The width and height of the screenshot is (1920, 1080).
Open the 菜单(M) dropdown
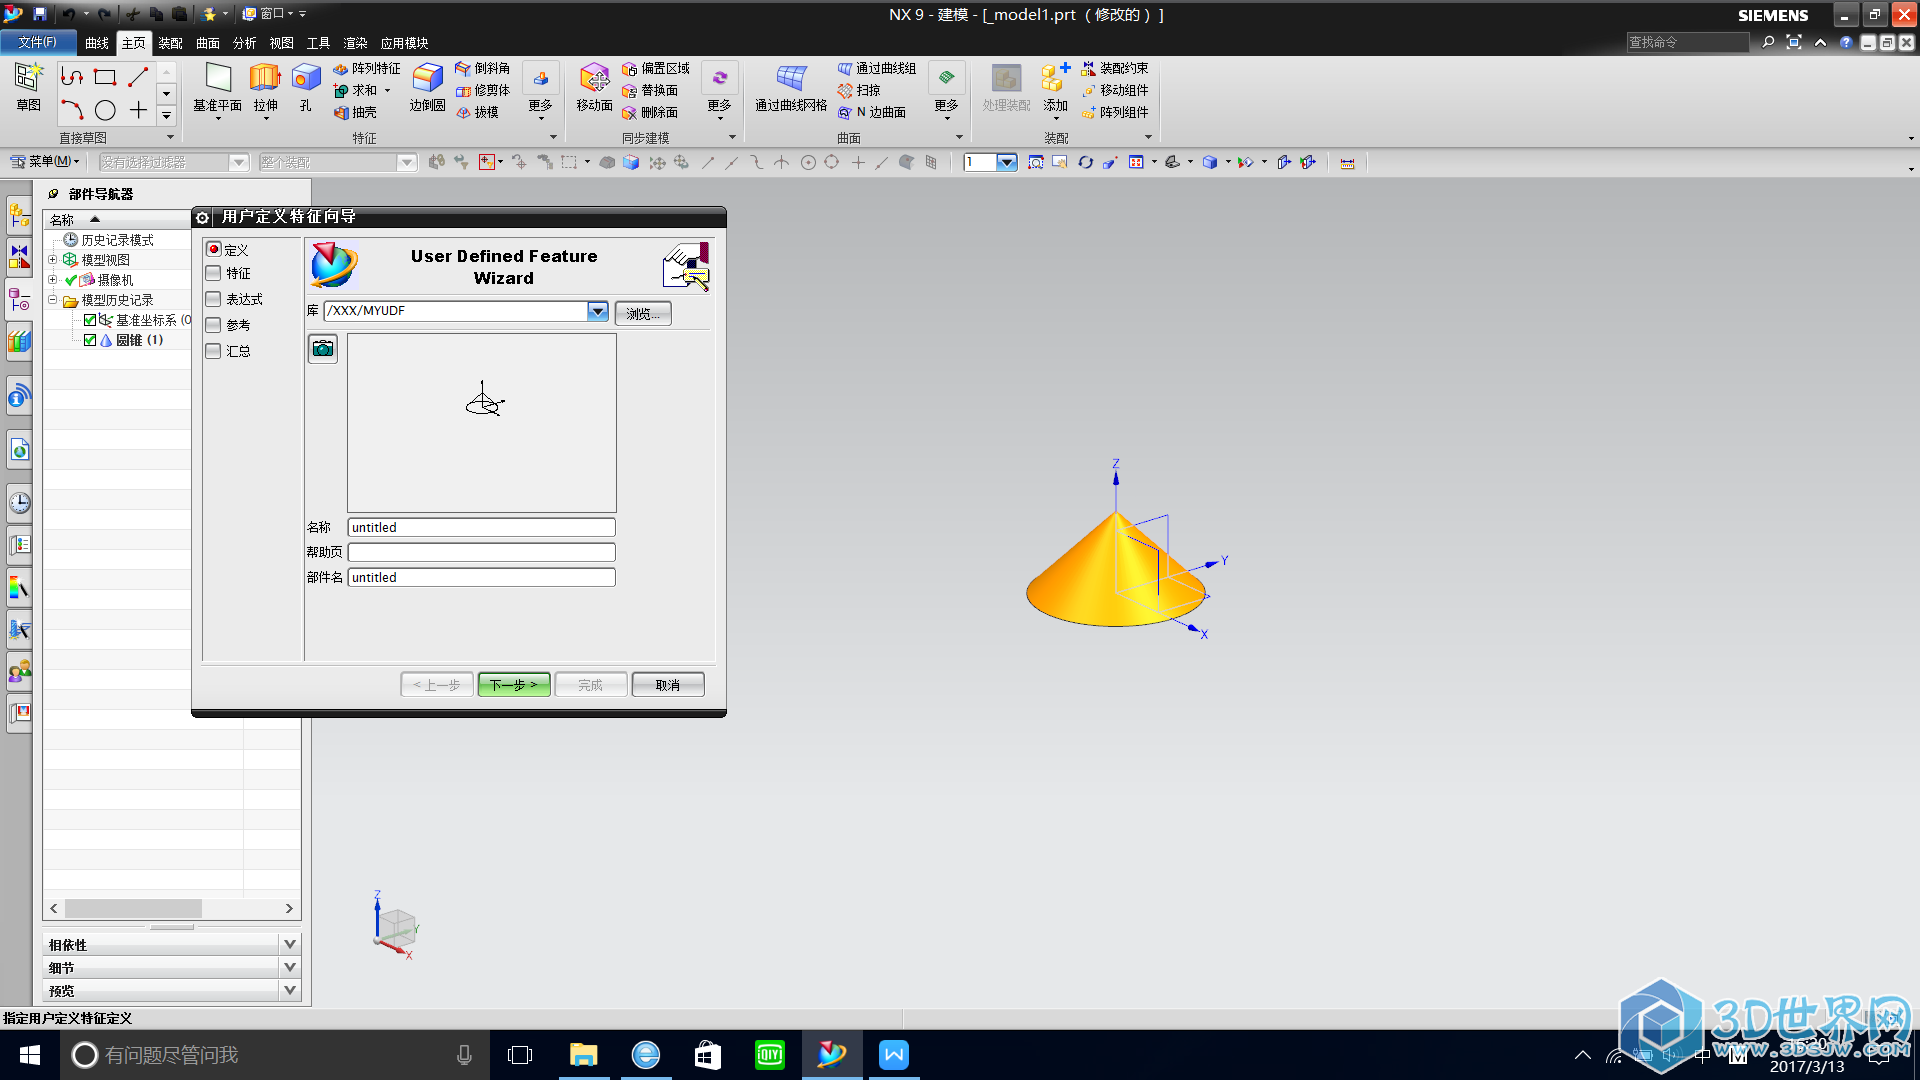click(46, 161)
